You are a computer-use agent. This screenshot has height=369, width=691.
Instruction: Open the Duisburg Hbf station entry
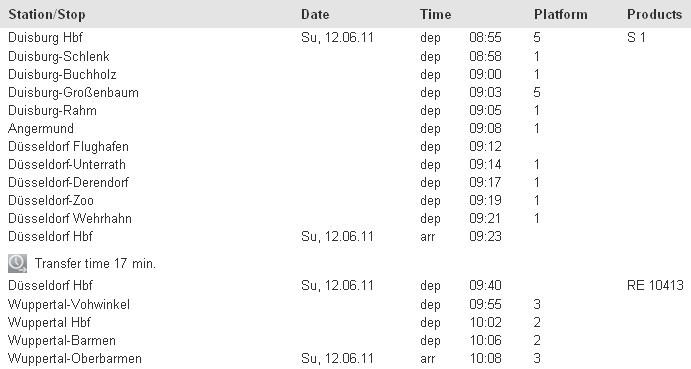(x=45, y=37)
